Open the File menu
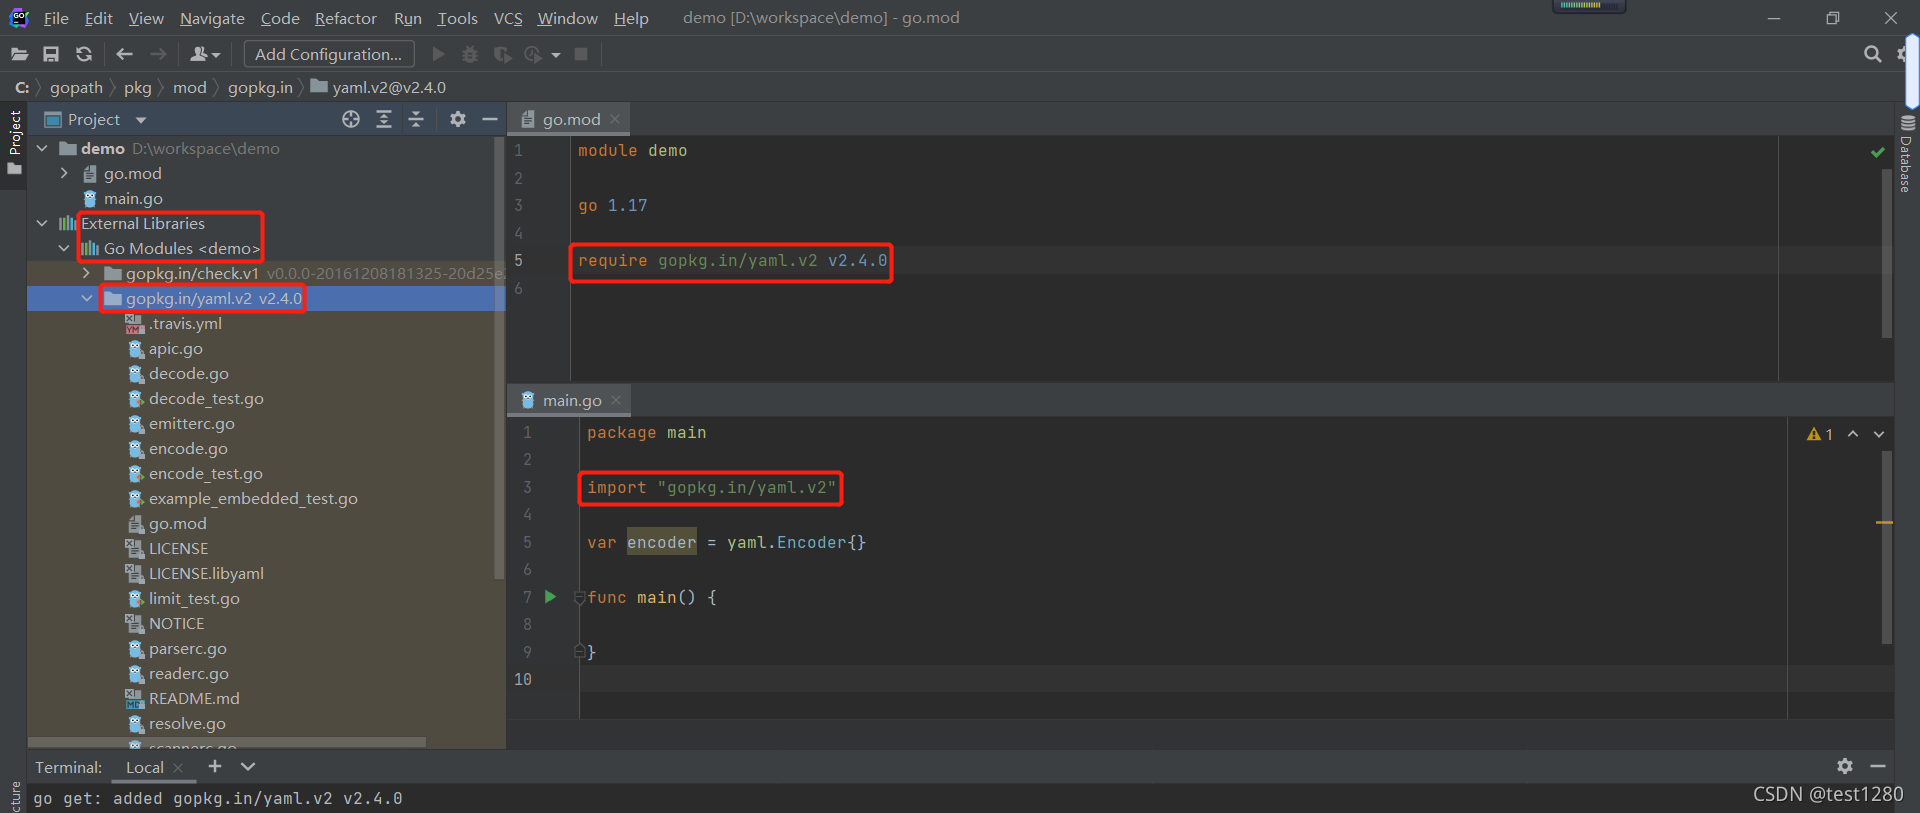This screenshot has width=1920, height=813. (56, 18)
